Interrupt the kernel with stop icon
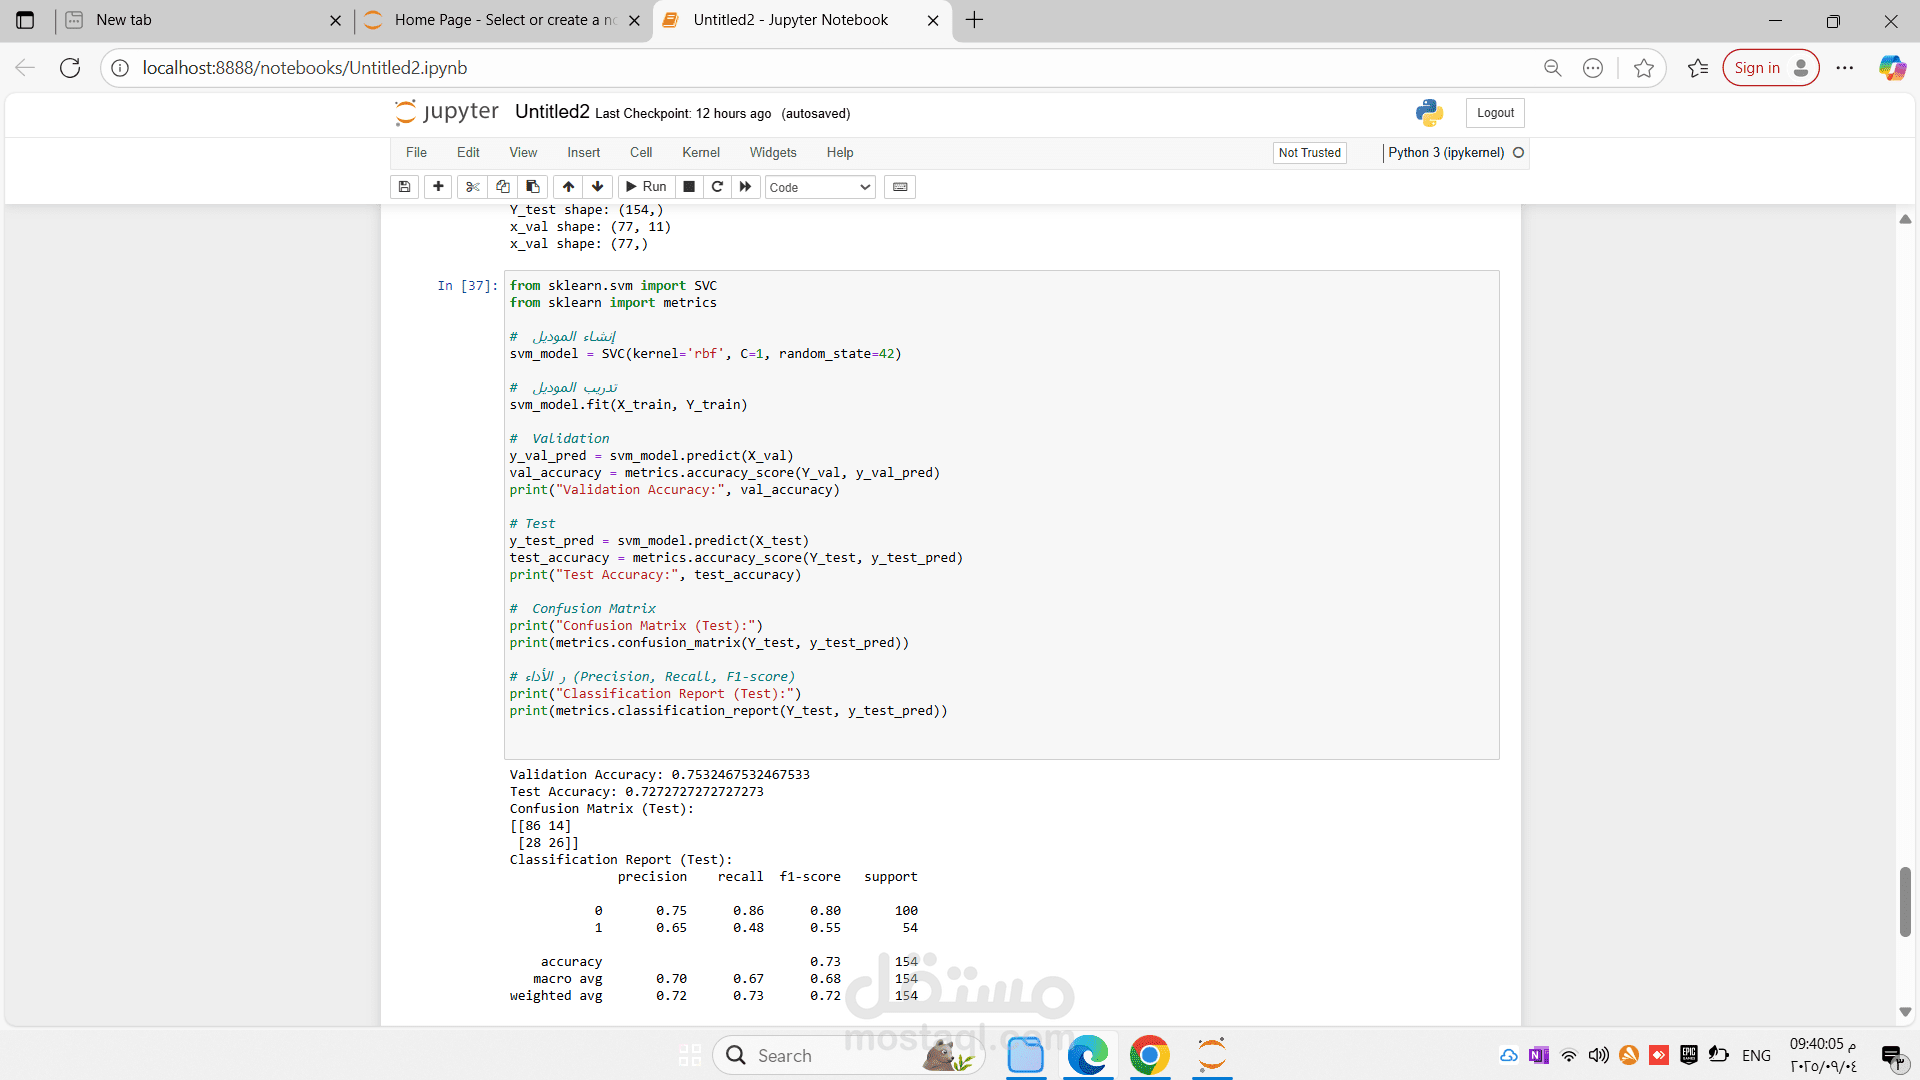 (x=689, y=187)
